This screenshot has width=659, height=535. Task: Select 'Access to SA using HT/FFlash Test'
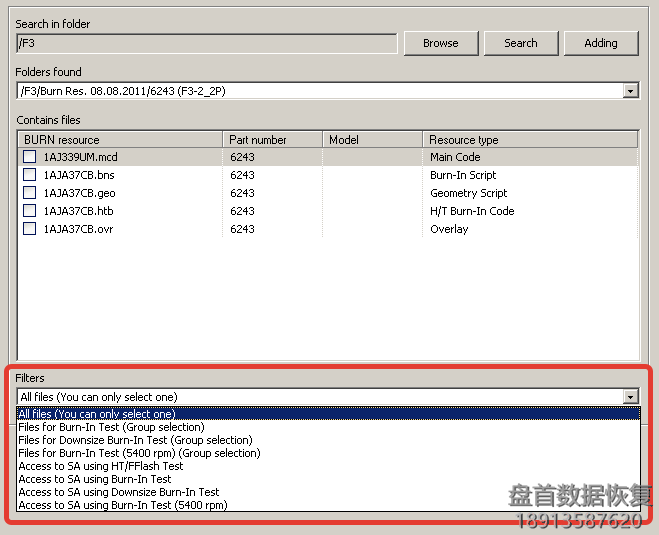[x=101, y=466]
